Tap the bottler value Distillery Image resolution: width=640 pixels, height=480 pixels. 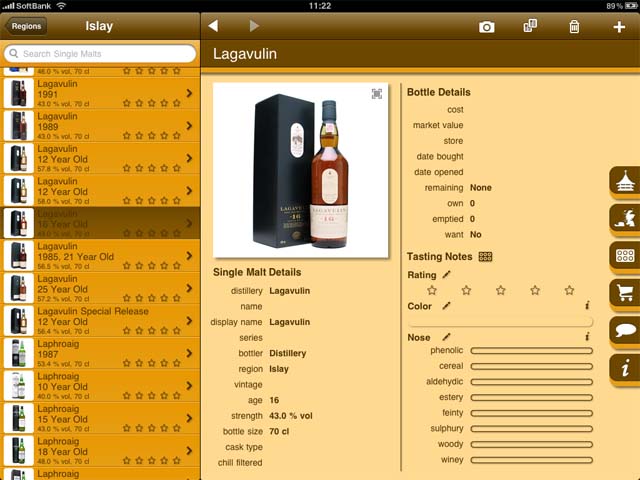[287, 353]
